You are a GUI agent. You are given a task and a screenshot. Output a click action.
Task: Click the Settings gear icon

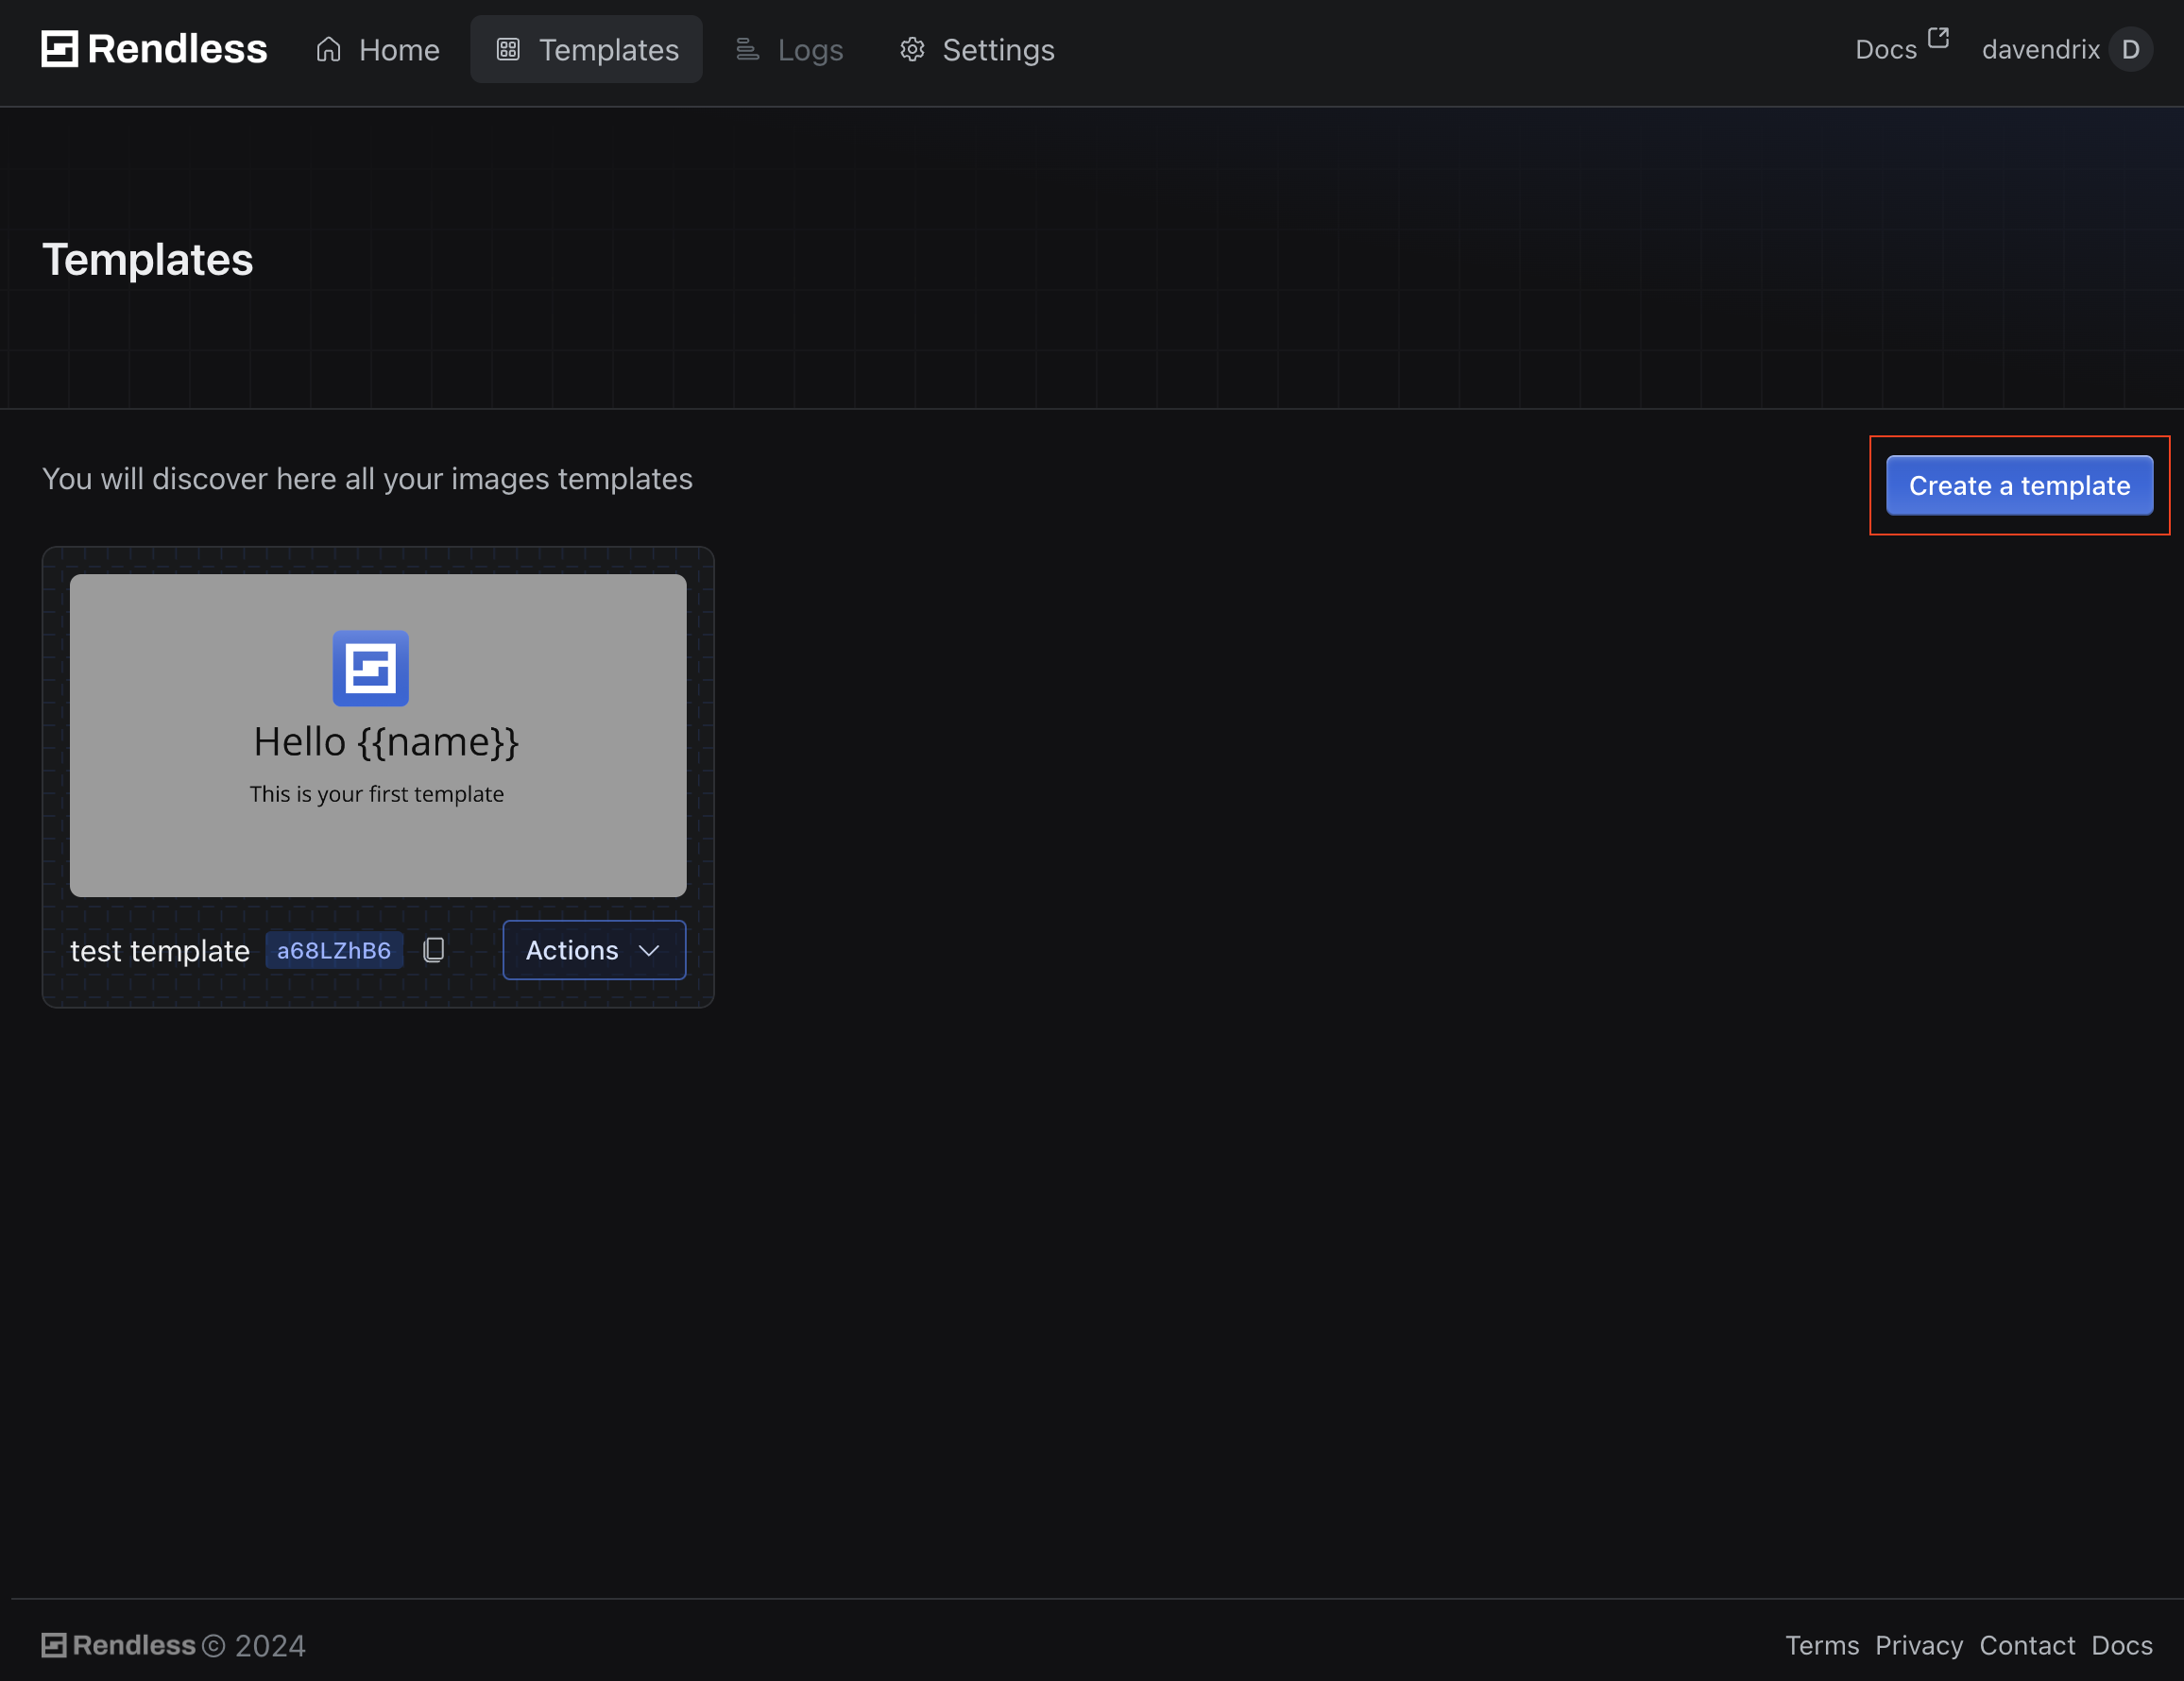click(x=911, y=49)
